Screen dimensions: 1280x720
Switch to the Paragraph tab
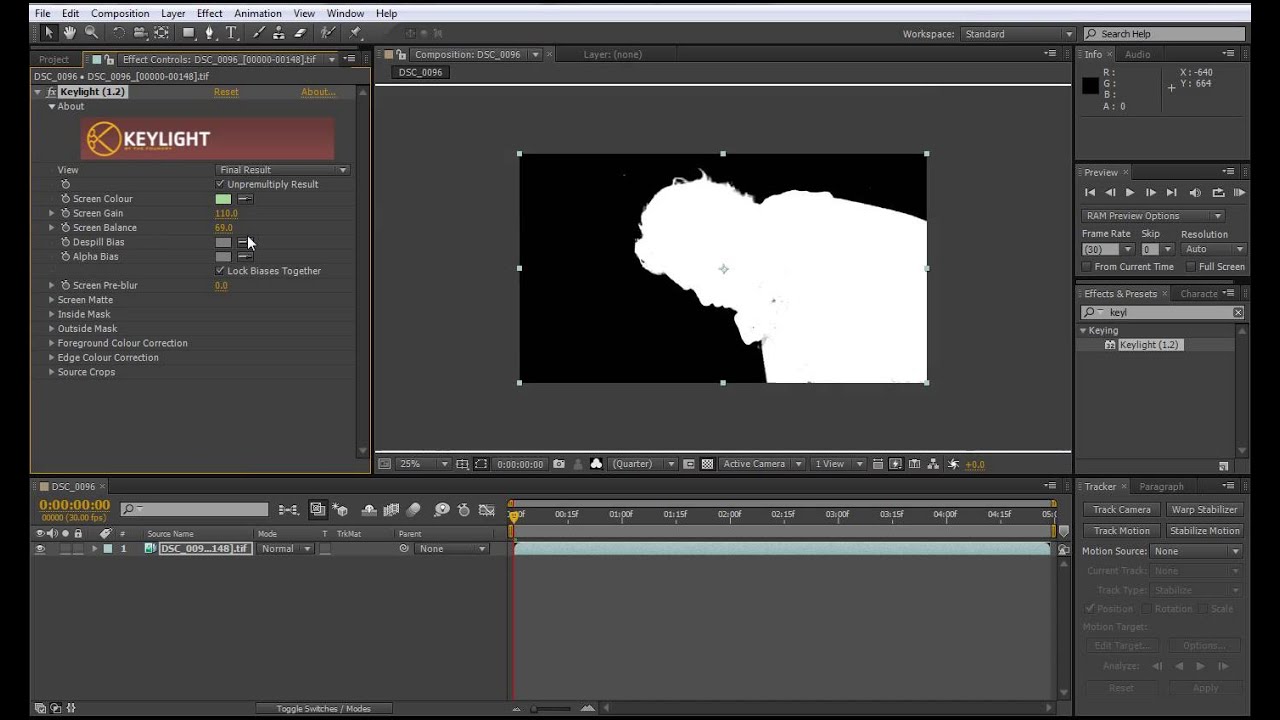click(1161, 487)
